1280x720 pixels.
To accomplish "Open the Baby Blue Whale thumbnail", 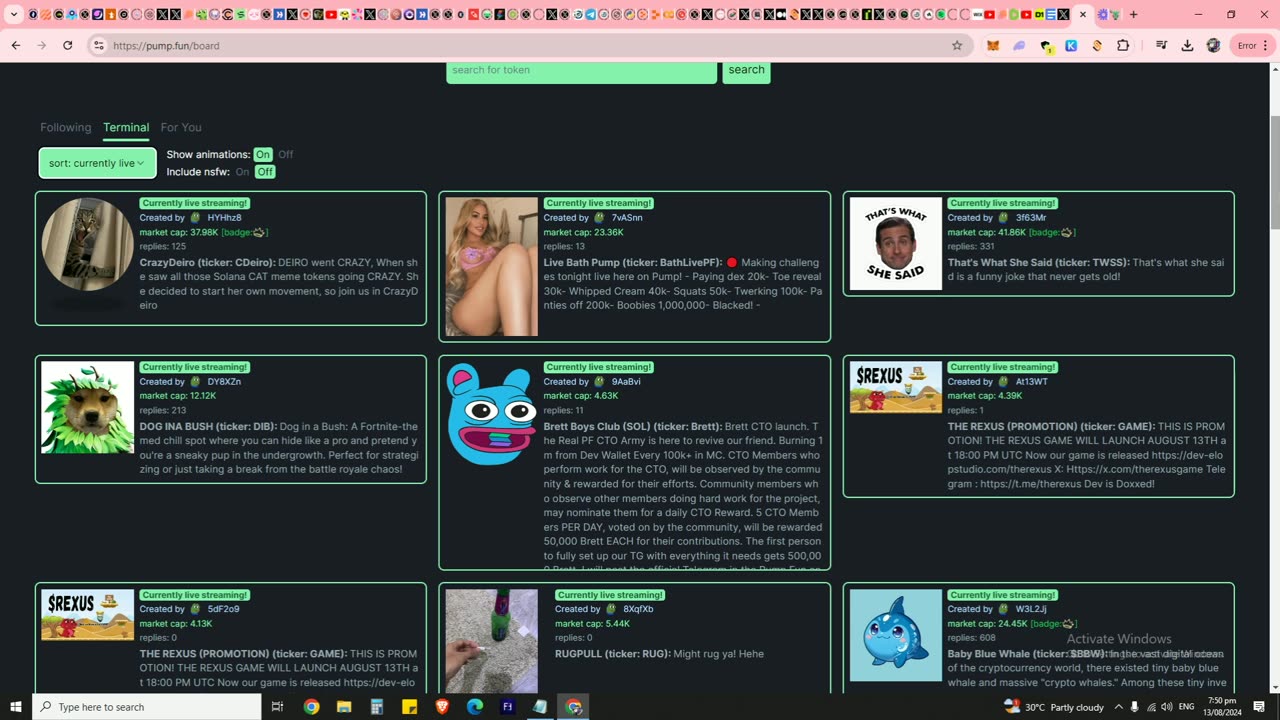I will point(896,635).
